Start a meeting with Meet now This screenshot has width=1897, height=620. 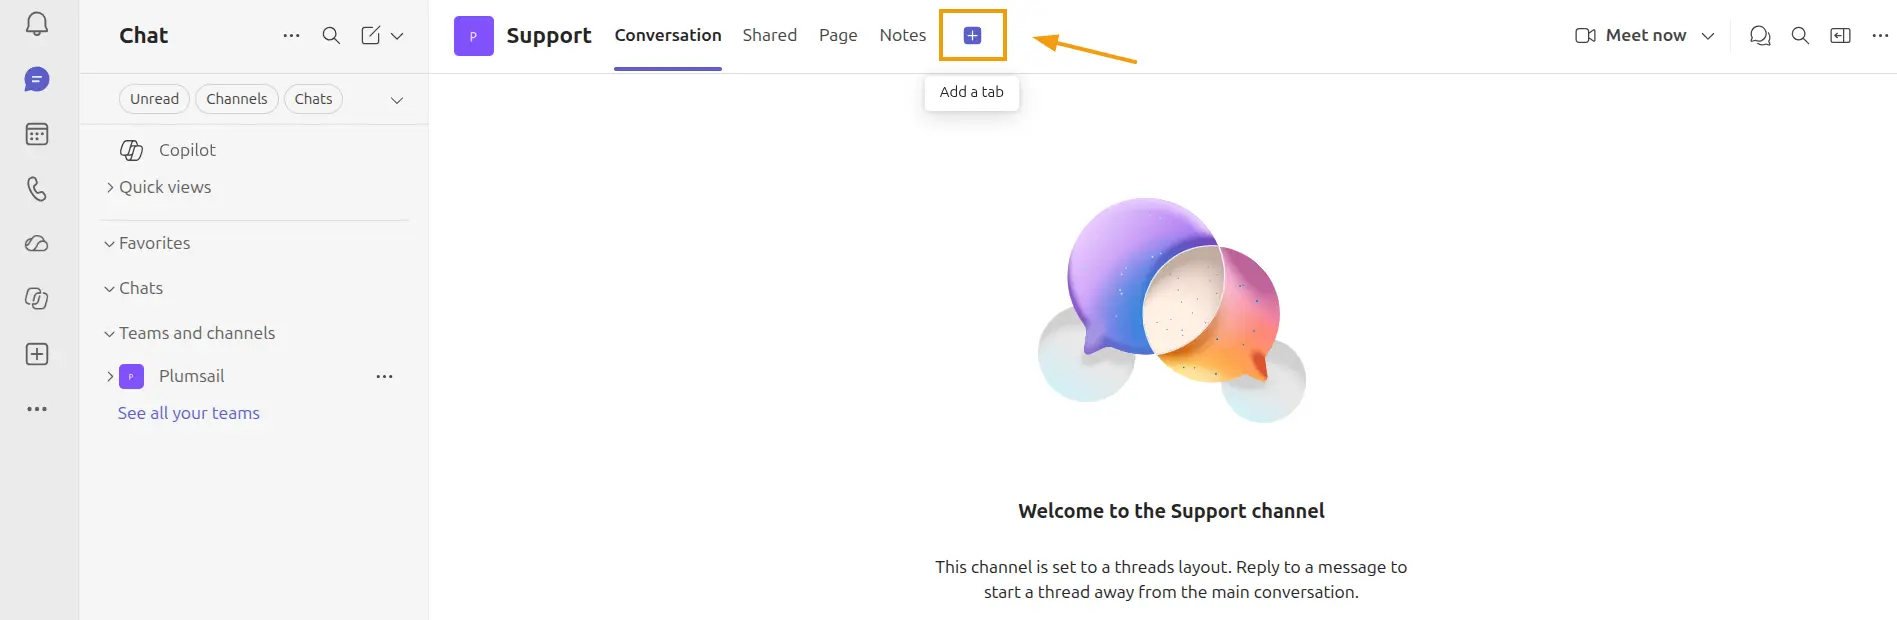(x=1631, y=35)
